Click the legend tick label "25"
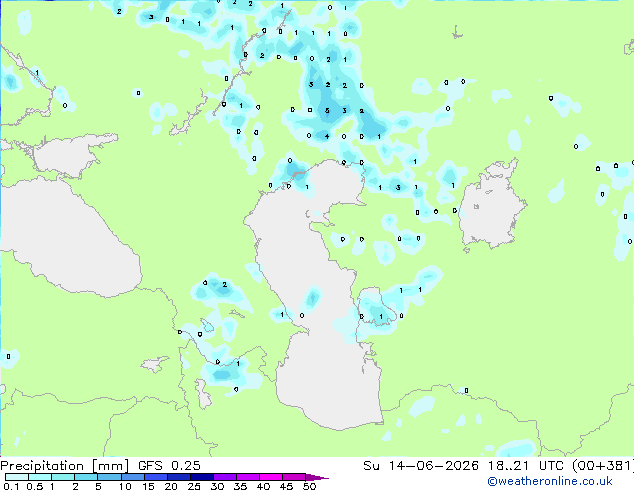This screenshot has height=490, width=634. coord(194,486)
